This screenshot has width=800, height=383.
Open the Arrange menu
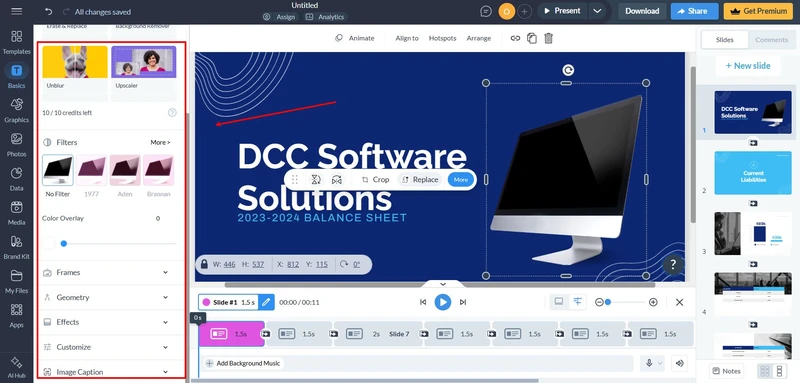tap(479, 38)
